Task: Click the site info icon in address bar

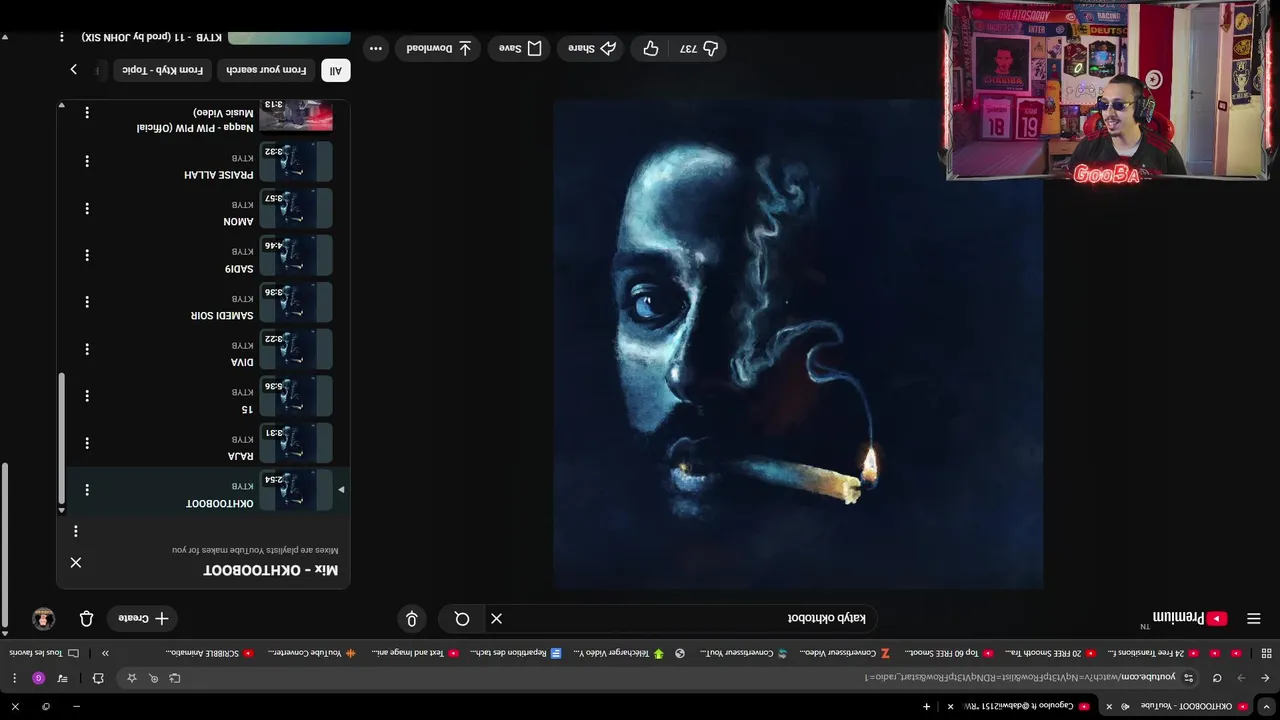Action: click(1188, 678)
